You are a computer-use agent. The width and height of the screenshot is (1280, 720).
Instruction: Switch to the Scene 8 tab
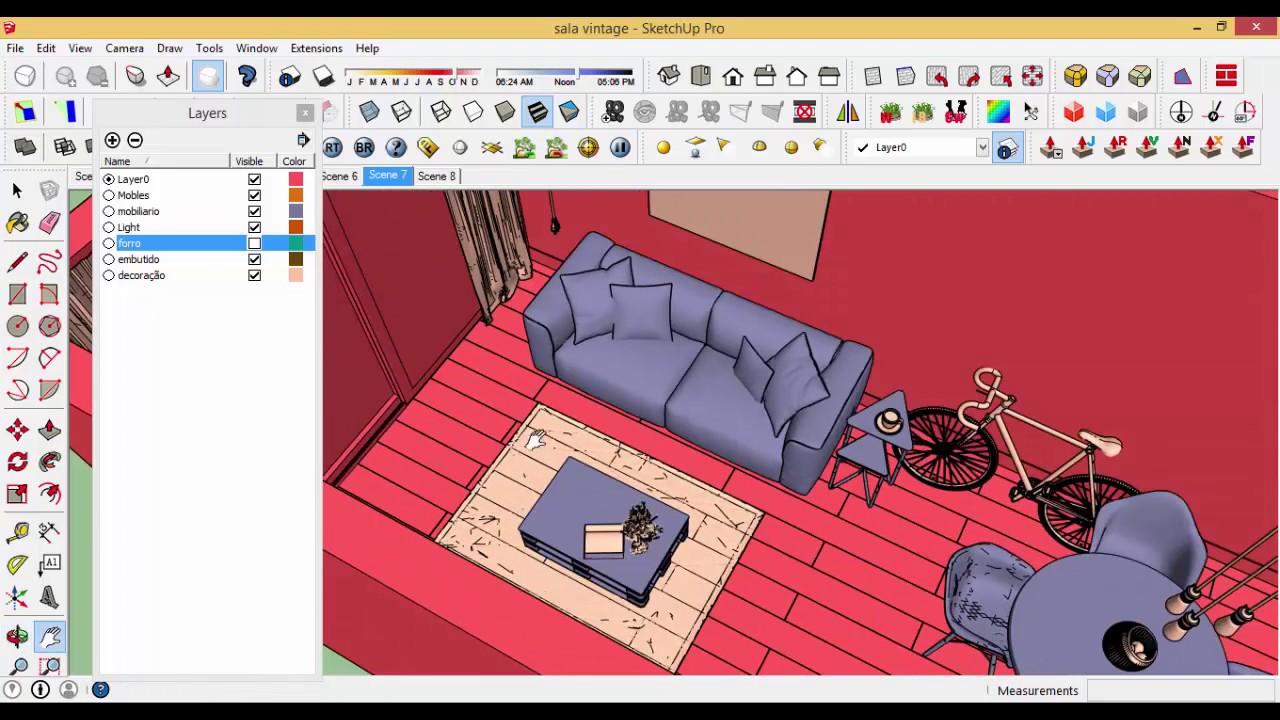[x=436, y=176]
